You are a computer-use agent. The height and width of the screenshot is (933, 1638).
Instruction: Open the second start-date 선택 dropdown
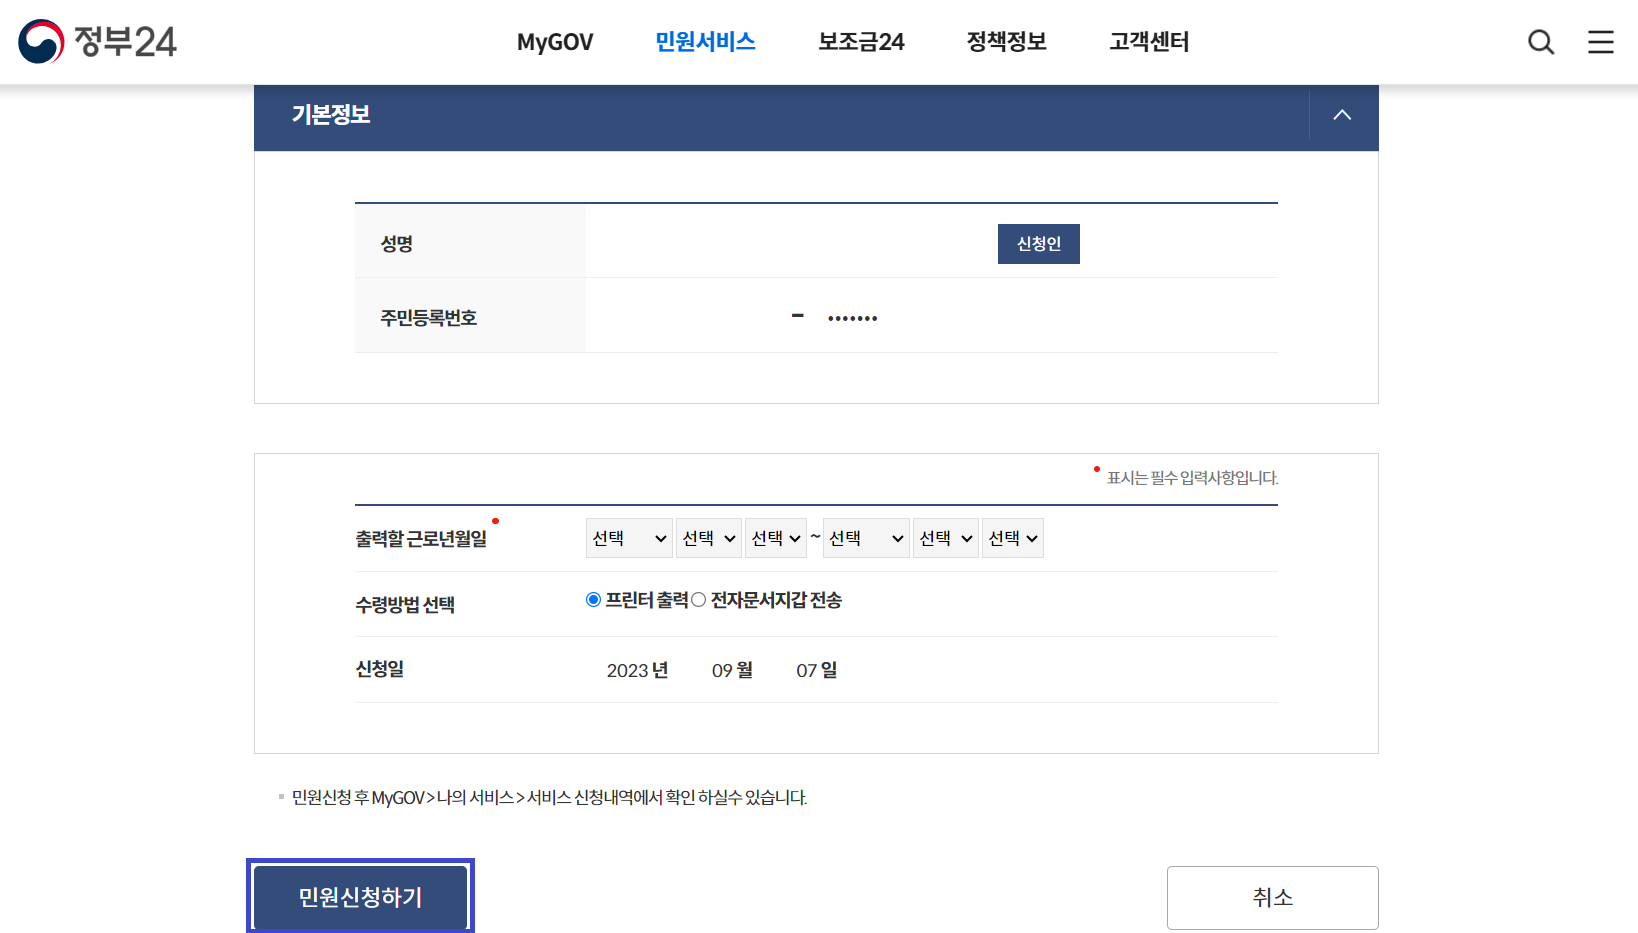pyautogui.click(x=708, y=537)
